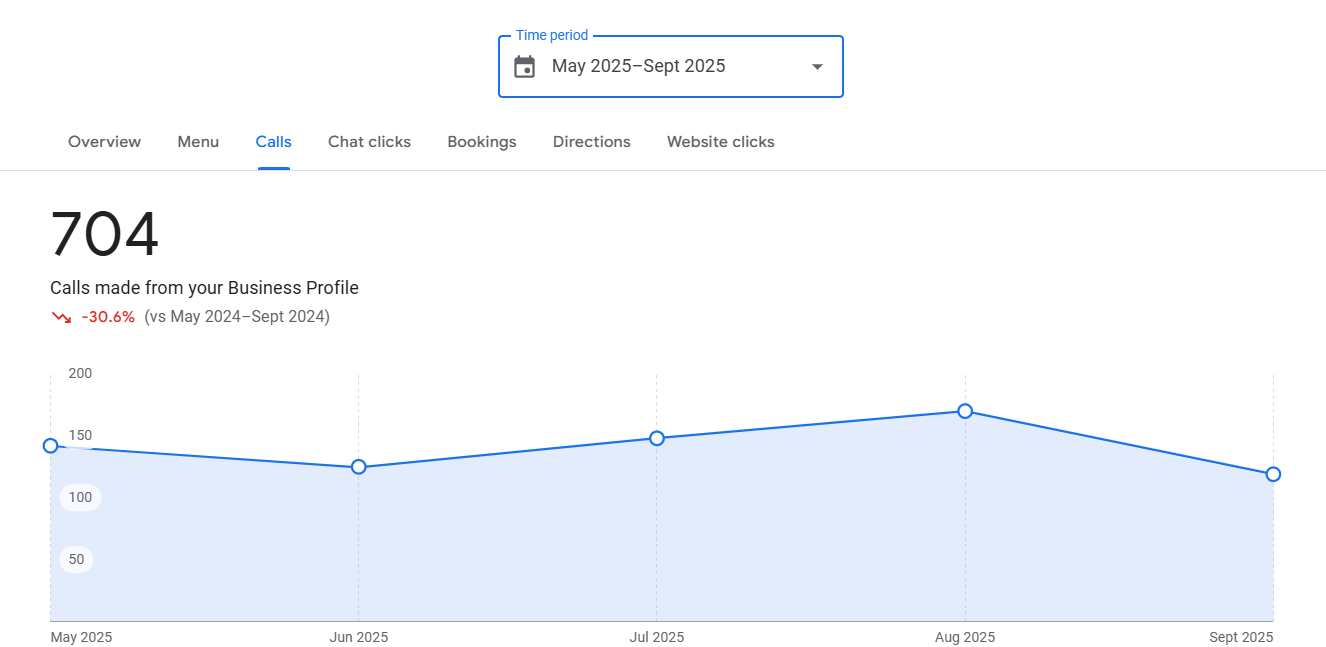The height and width of the screenshot is (647, 1326).
Task: Go to the Chat clicks tab
Action: point(369,142)
